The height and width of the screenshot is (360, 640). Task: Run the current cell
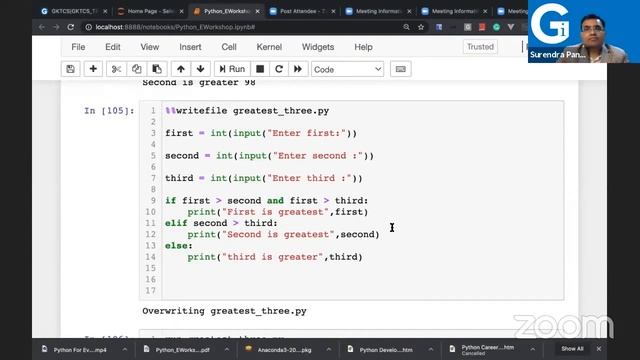(232, 69)
